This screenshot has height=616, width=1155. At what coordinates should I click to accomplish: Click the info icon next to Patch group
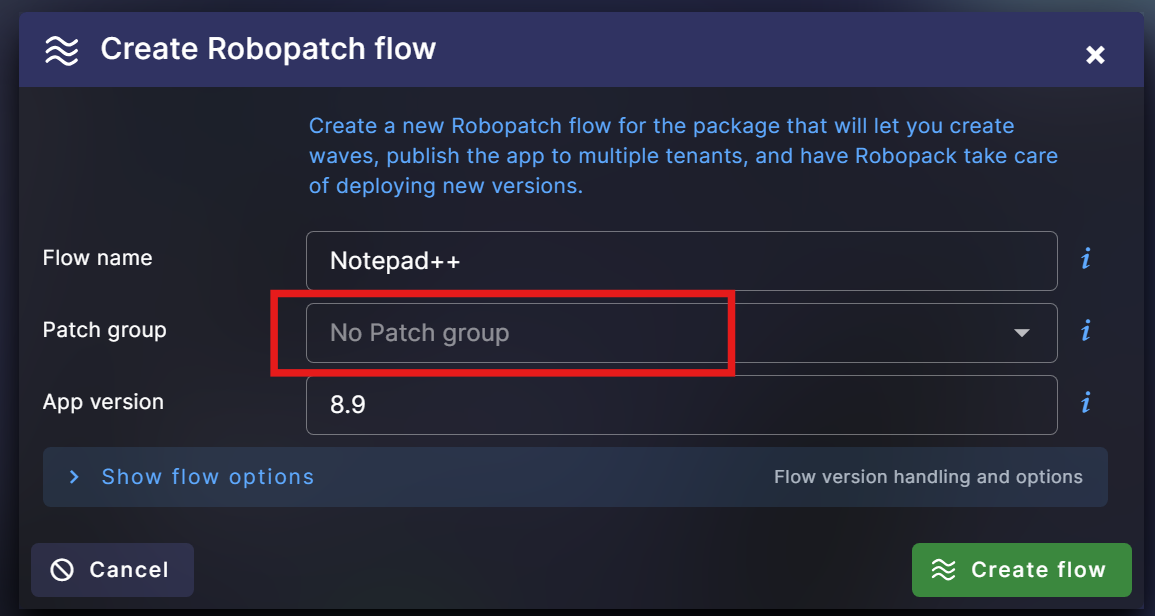tap(1084, 331)
